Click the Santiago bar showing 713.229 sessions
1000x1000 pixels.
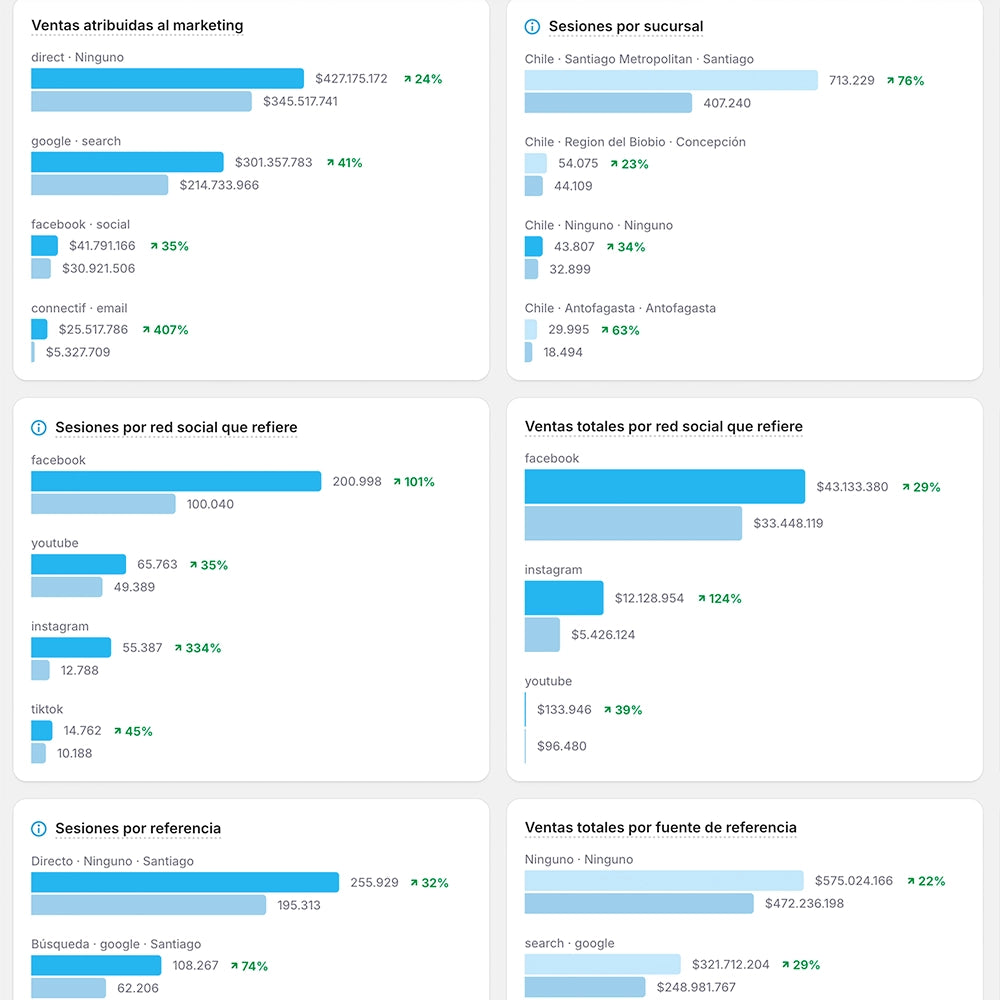671,81
